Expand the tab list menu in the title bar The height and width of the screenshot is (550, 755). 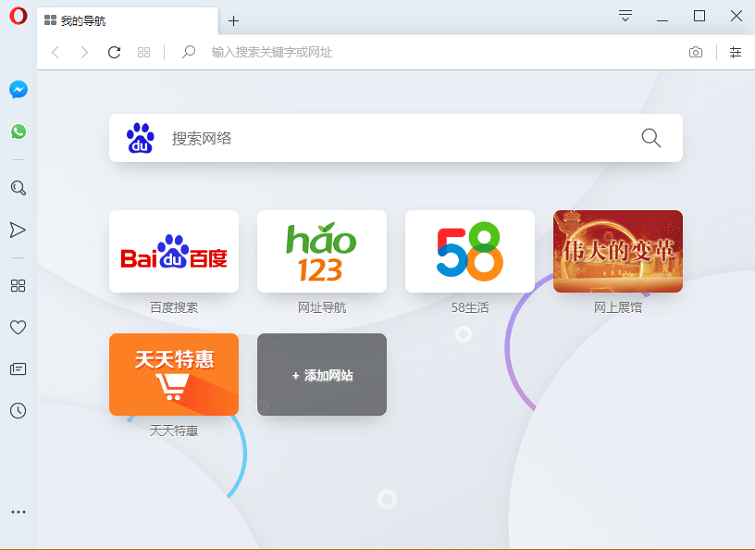(625, 16)
